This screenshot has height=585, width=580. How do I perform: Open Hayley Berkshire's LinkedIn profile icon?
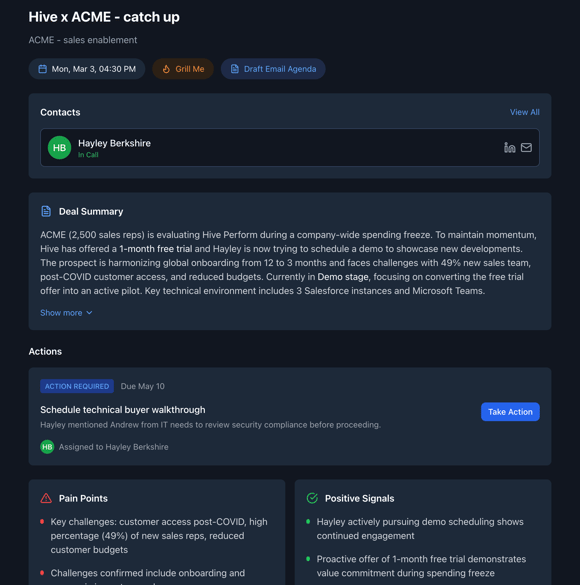pyautogui.click(x=510, y=148)
